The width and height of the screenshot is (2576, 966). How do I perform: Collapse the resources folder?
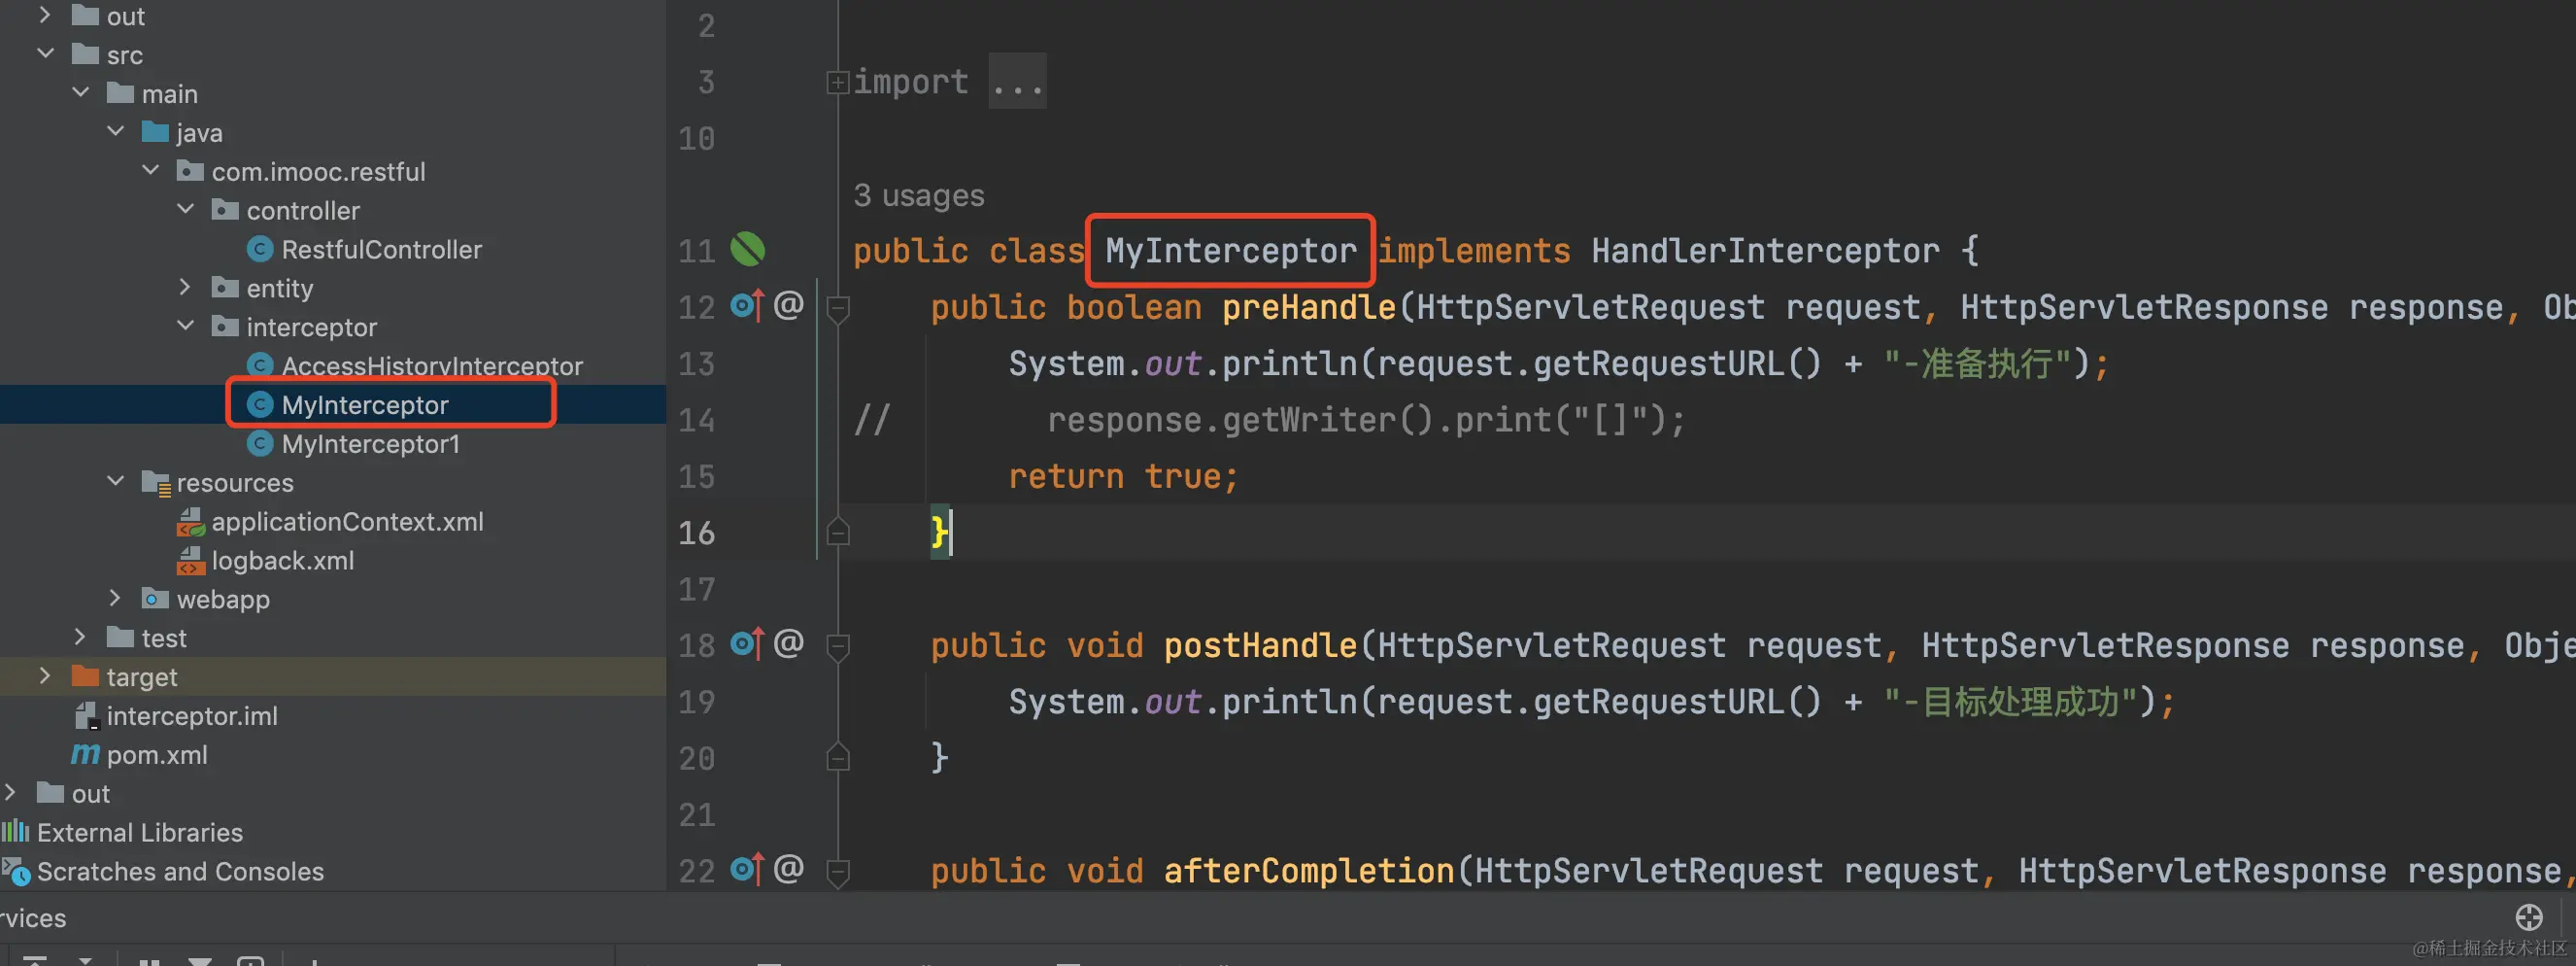(116, 481)
